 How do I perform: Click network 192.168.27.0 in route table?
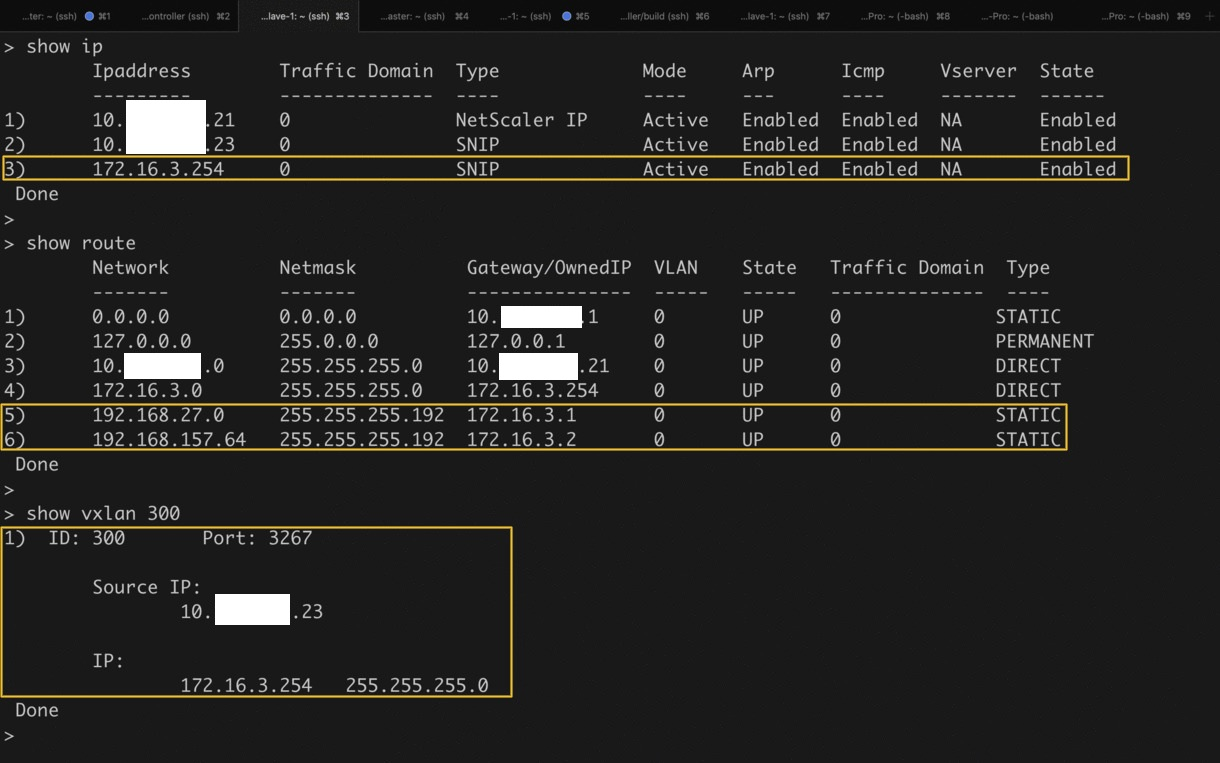point(158,415)
